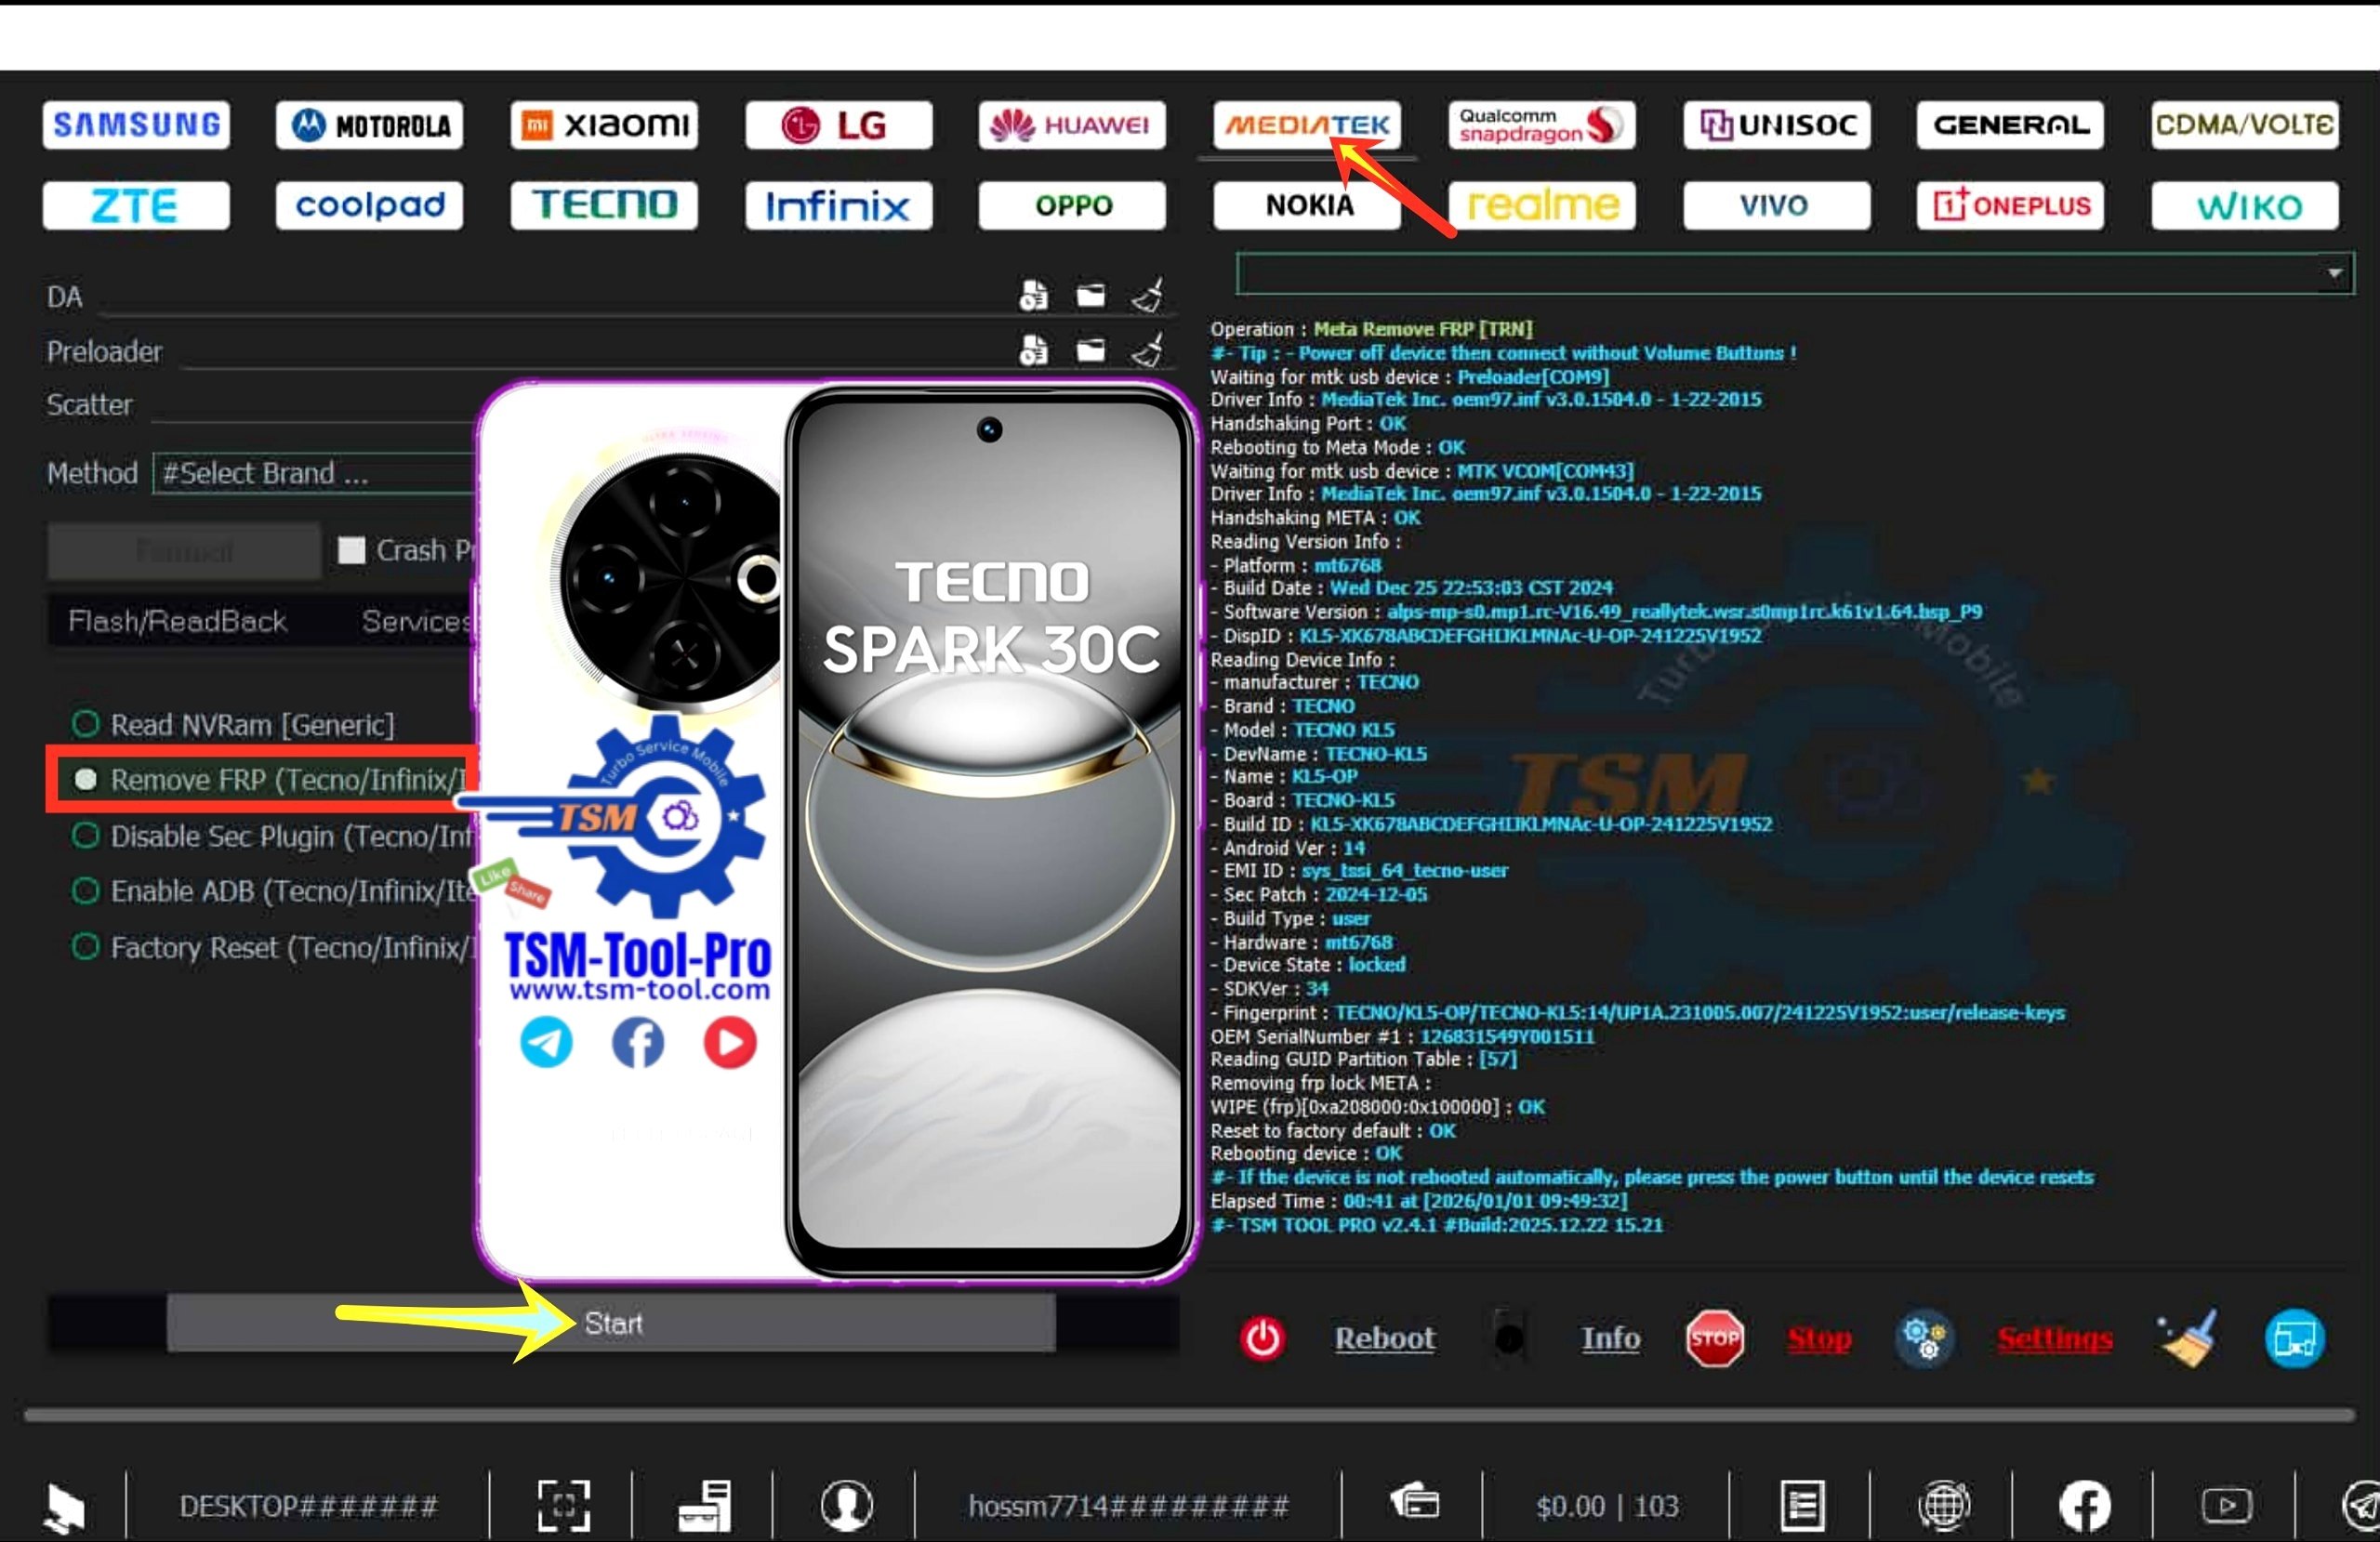The width and height of the screenshot is (2380, 1542).
Task: Browse for DA file with folder icon
Action: click(1091, 295)
